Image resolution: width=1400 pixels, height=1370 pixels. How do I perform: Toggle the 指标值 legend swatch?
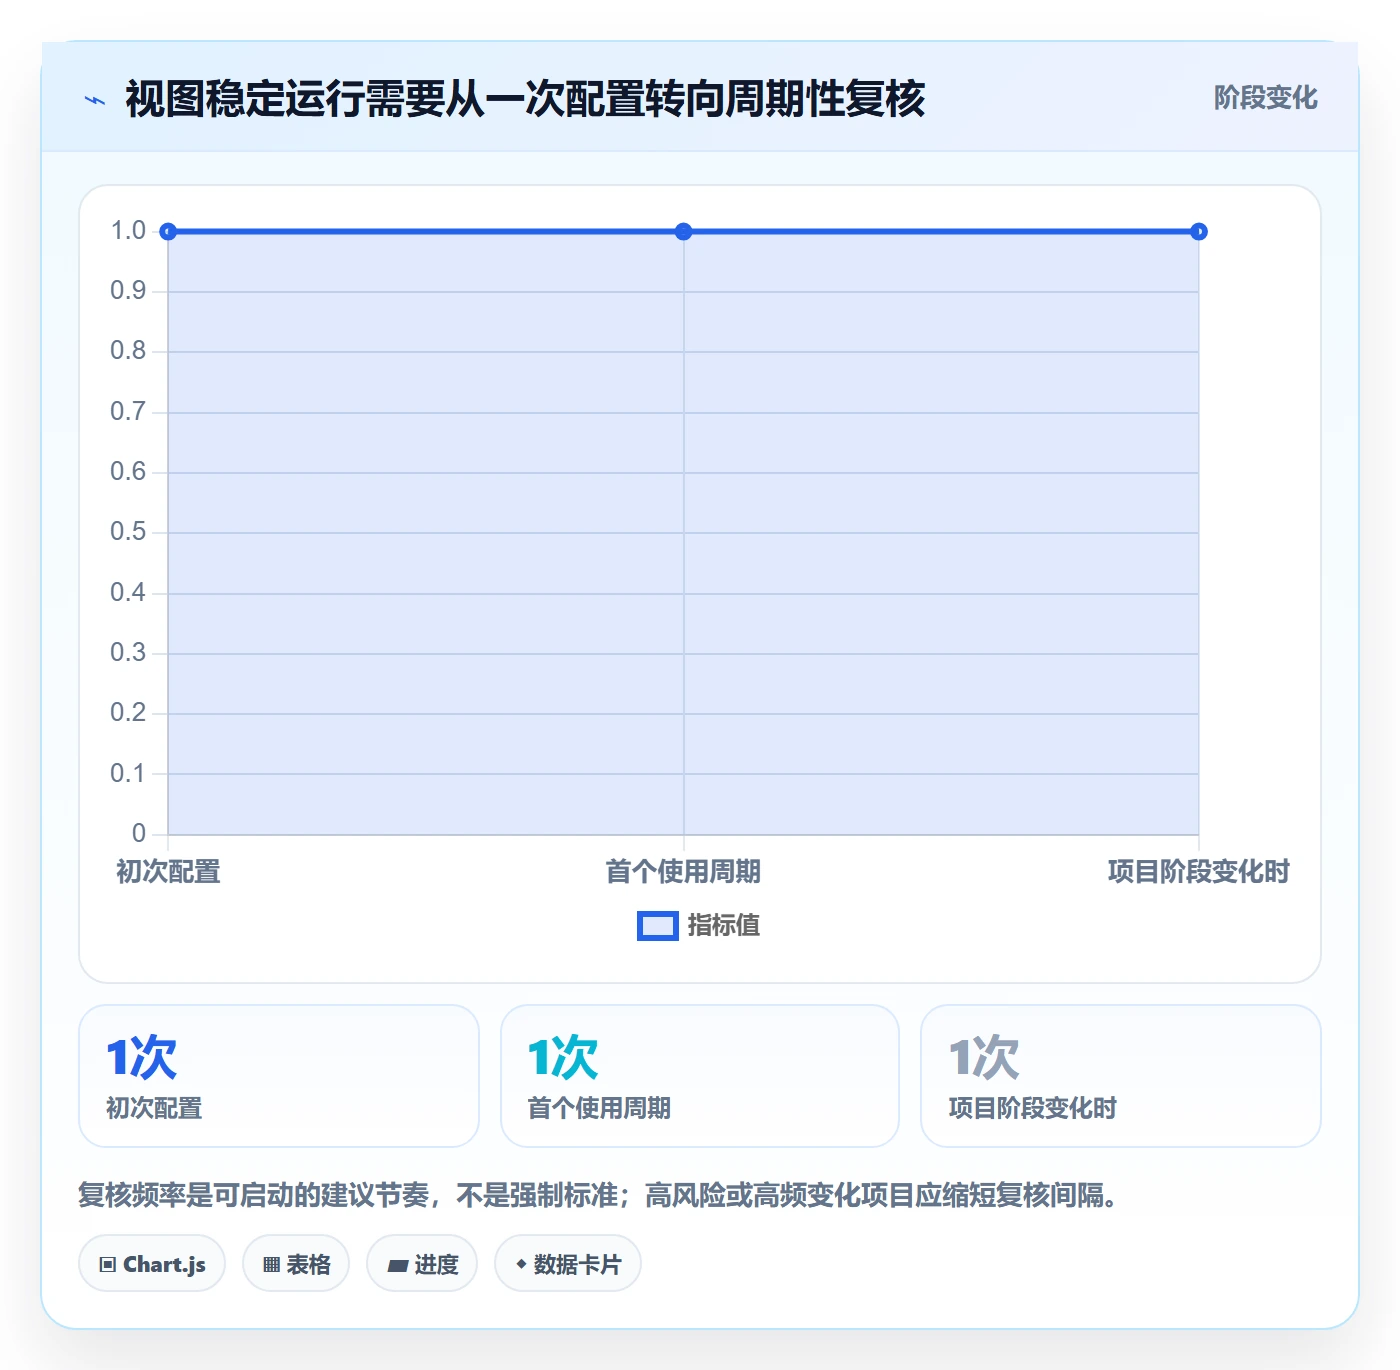pyautogui.click(x=657, y=926)
